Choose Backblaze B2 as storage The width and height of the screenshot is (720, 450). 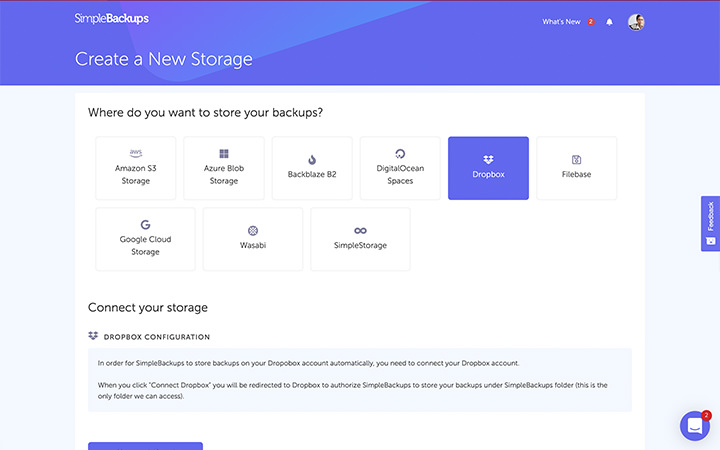coord(312,168)
